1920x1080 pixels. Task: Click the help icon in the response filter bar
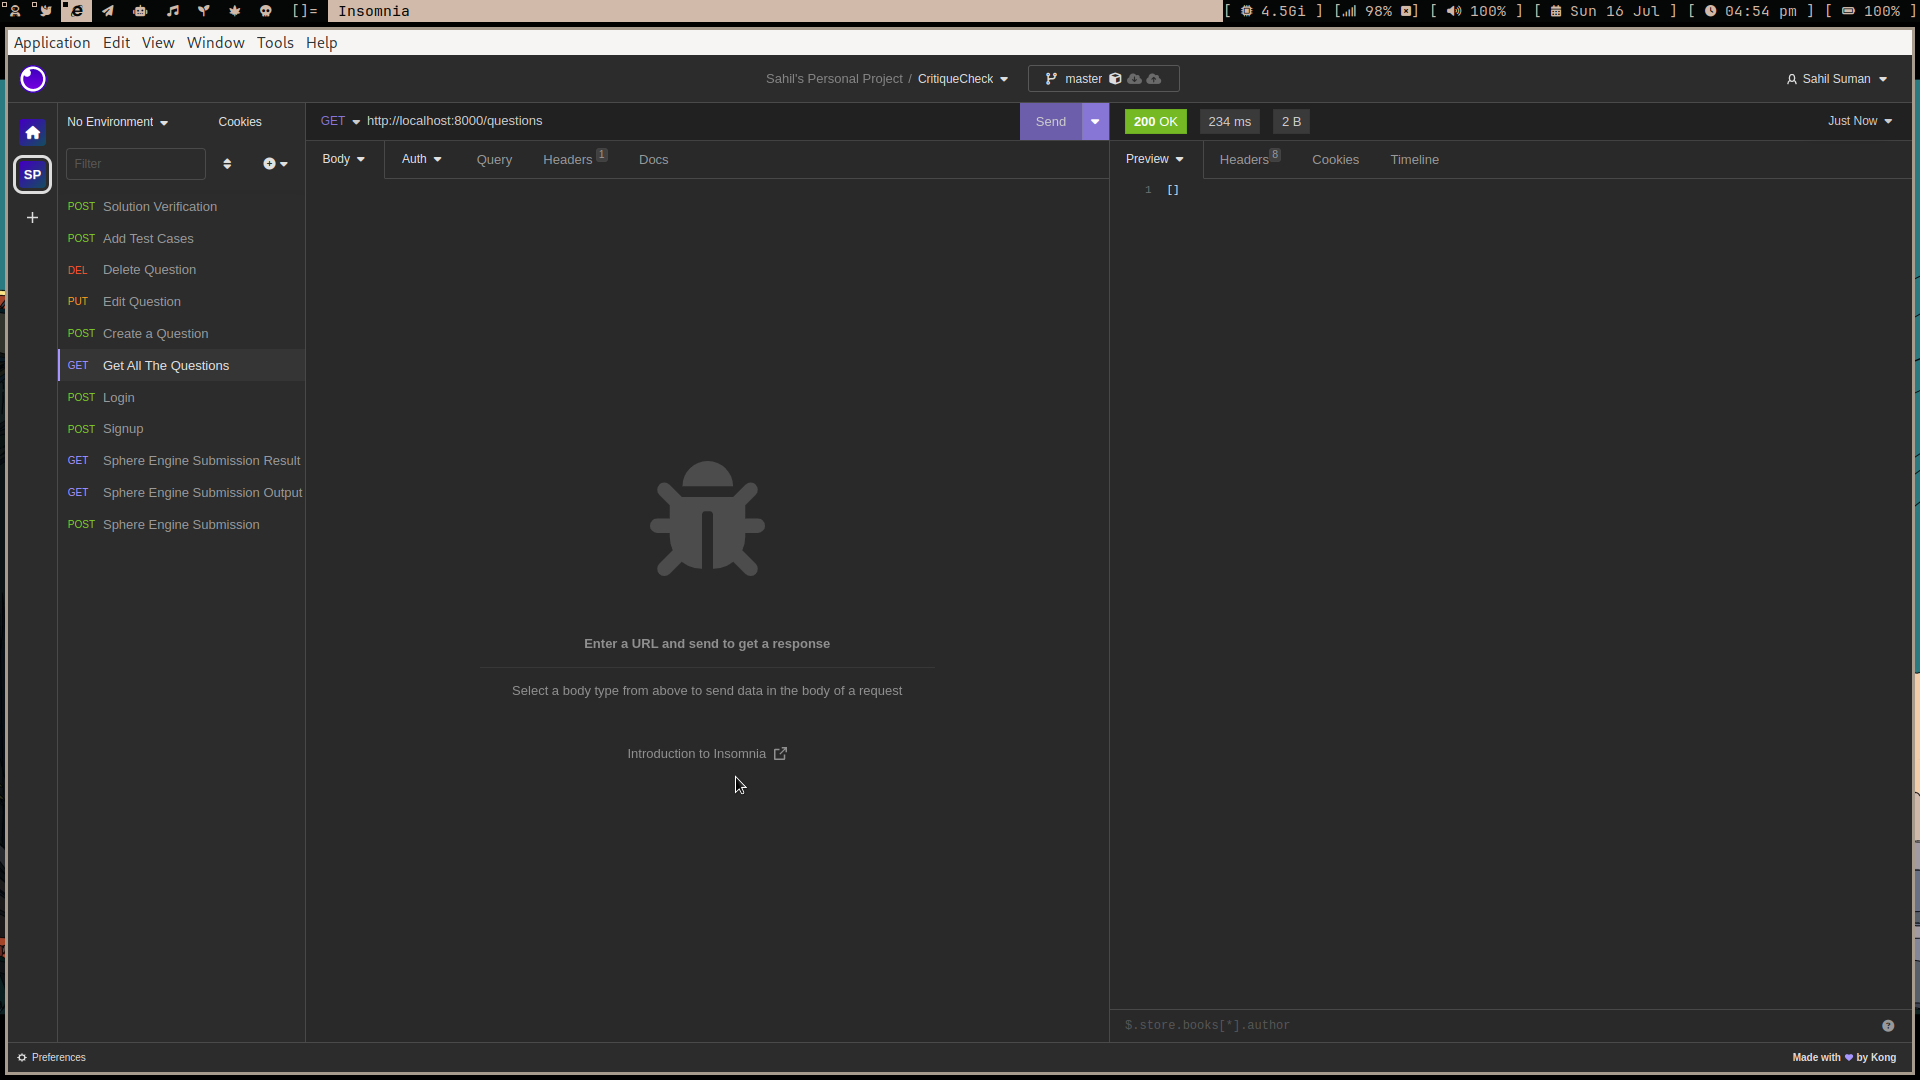tap(1889, 1025)
